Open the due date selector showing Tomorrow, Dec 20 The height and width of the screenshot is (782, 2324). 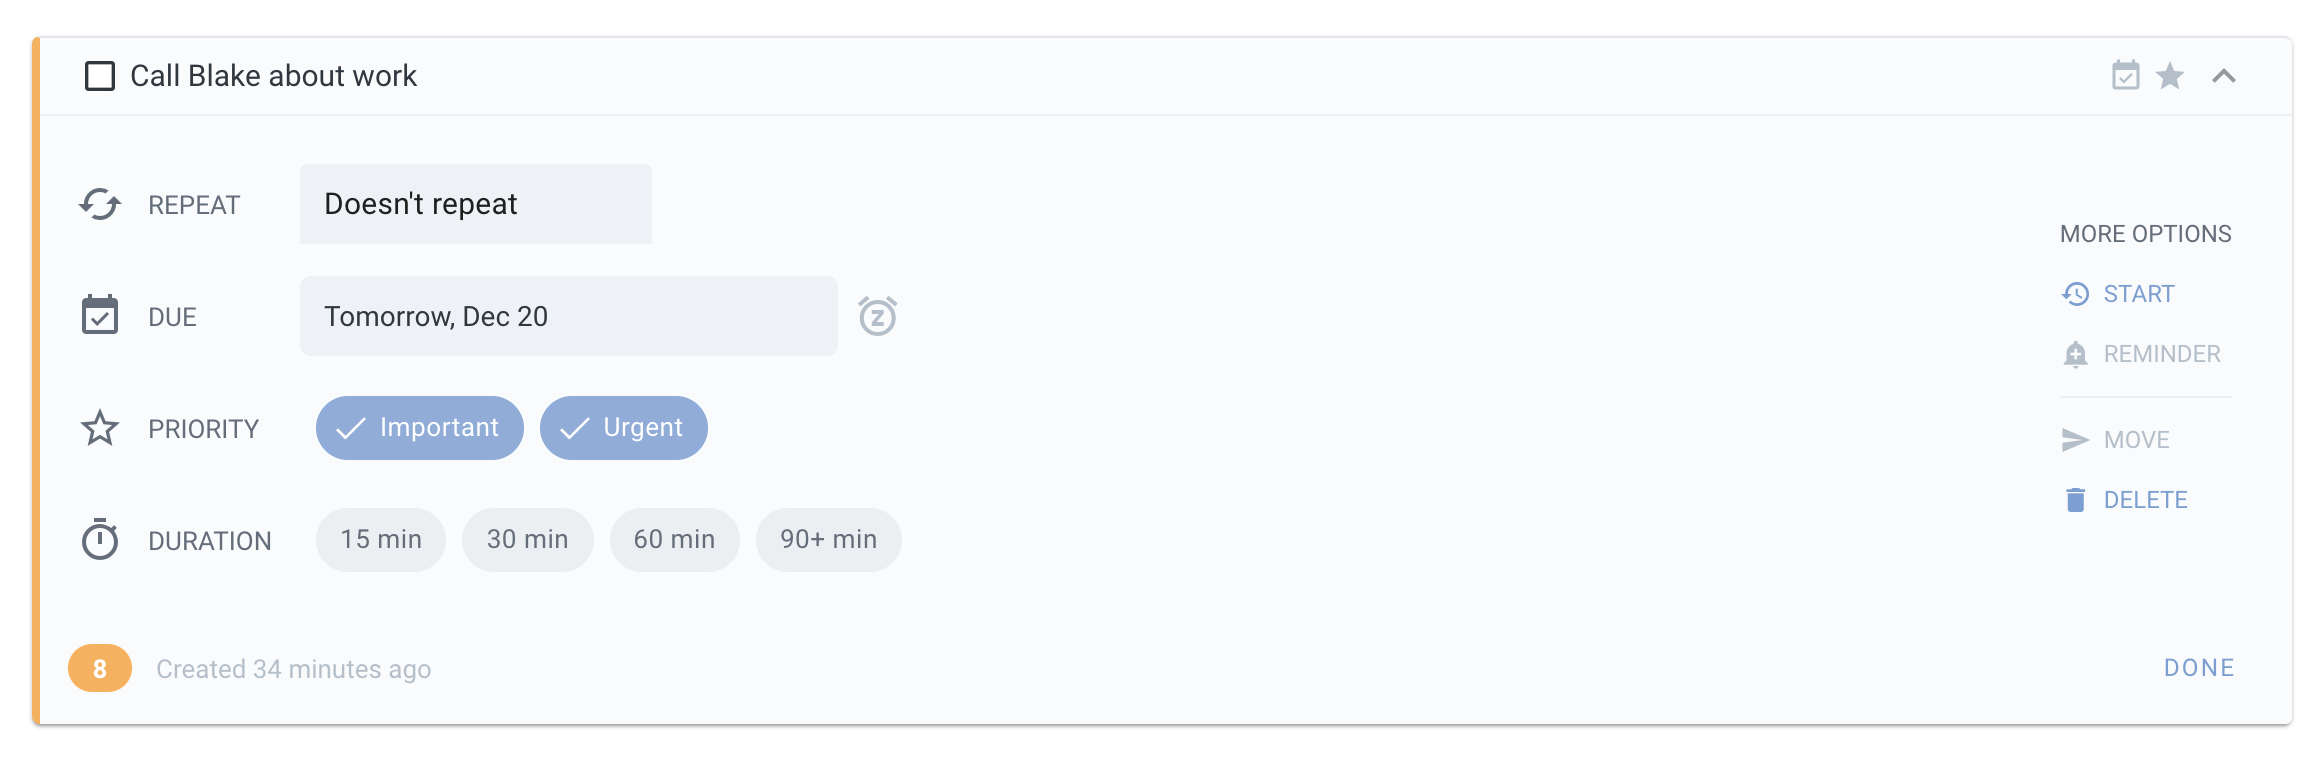click(x=568, y=315)
